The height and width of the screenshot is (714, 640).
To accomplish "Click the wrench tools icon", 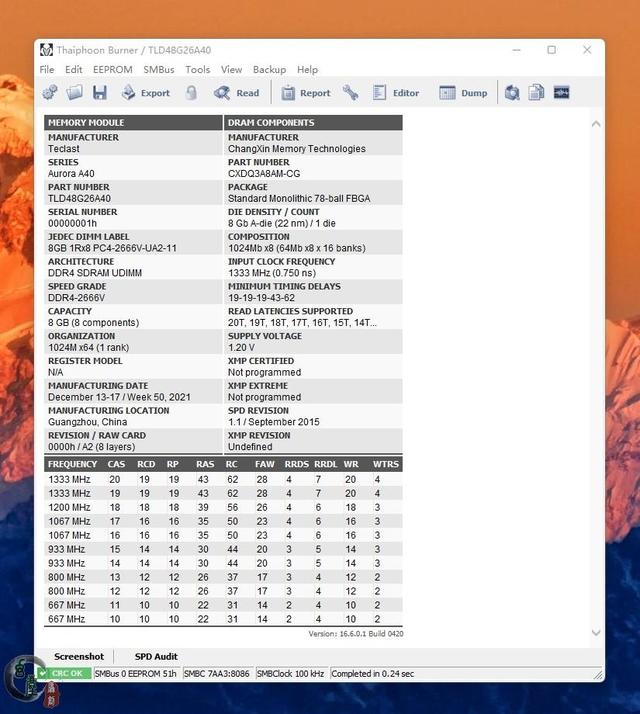I will (x=350, y=93).
